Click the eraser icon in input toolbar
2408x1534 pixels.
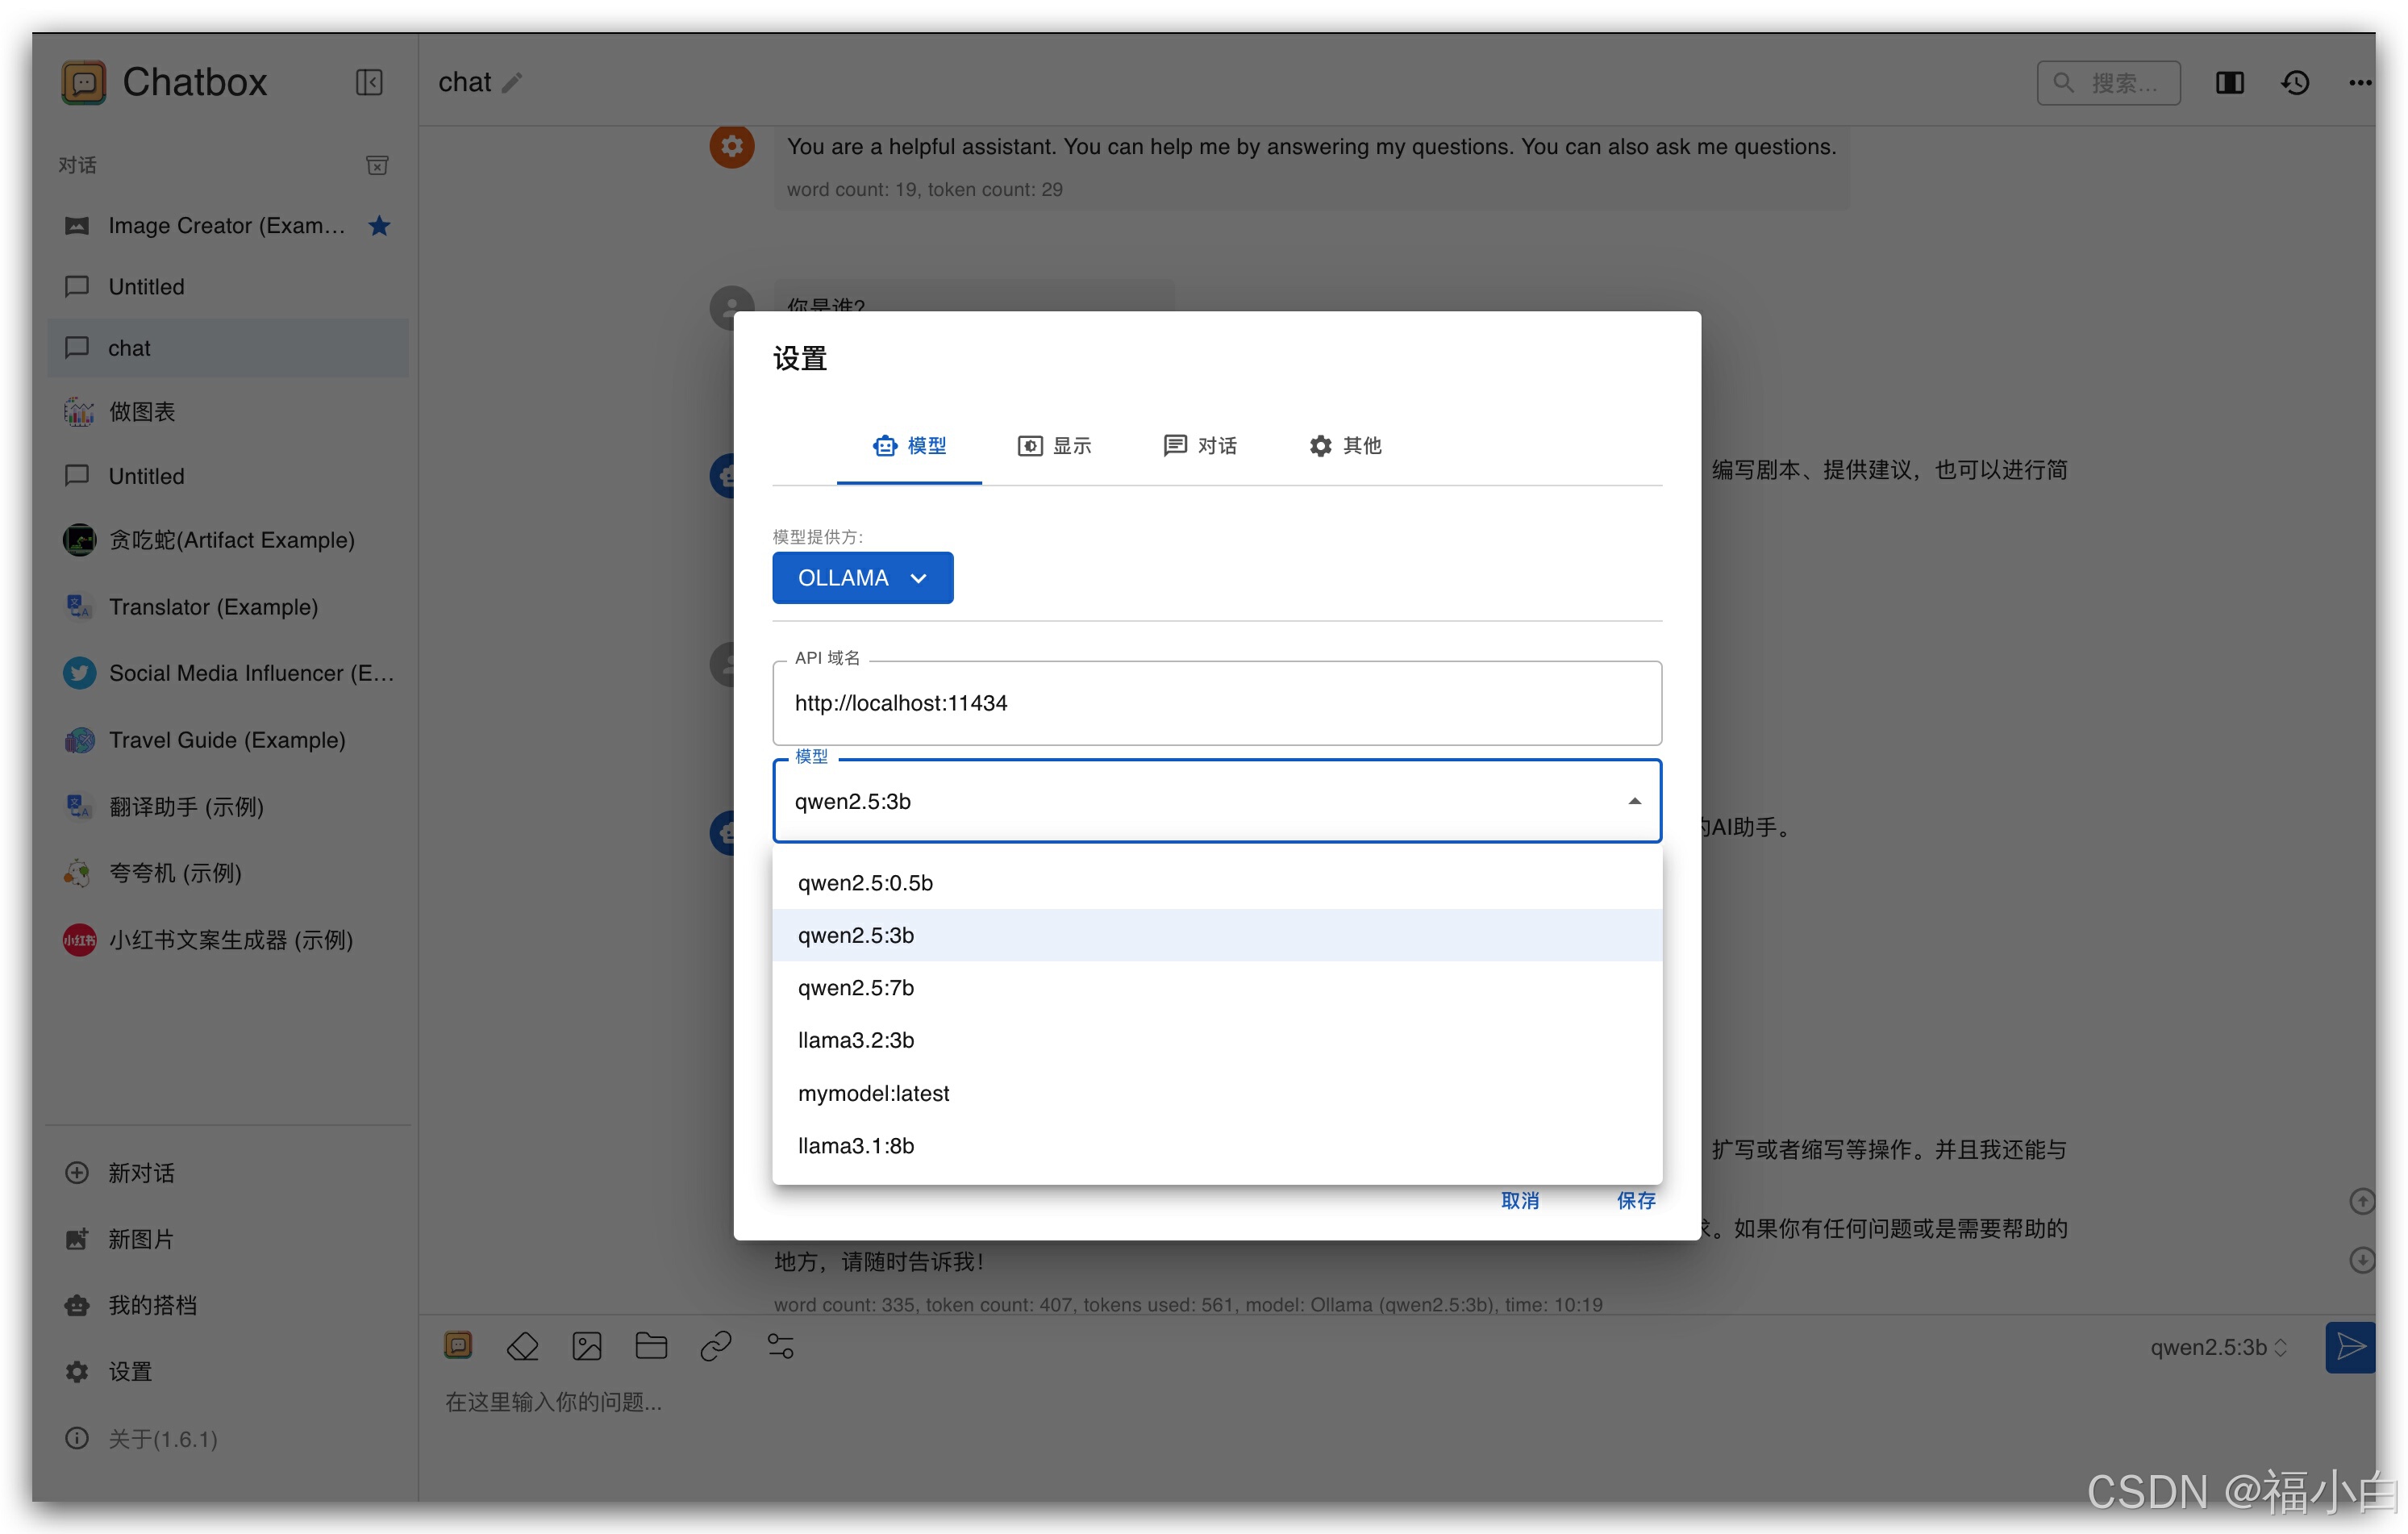coord(522,1346)
